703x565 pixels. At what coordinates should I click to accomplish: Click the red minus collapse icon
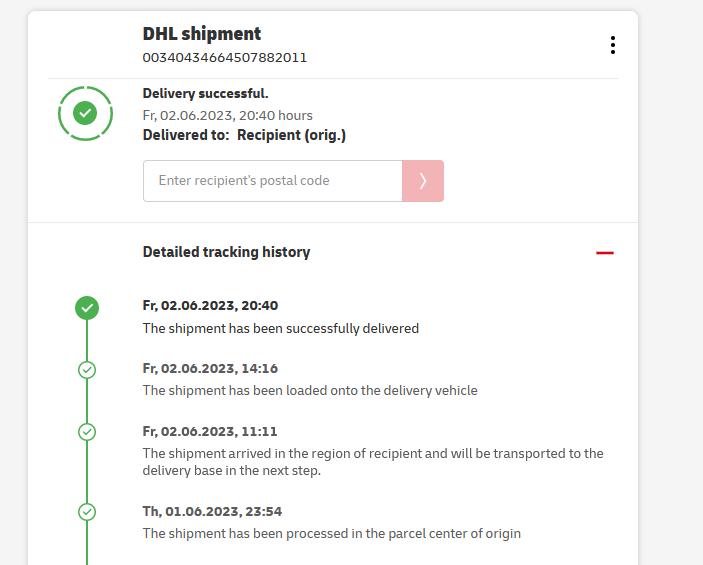[604, 253]
